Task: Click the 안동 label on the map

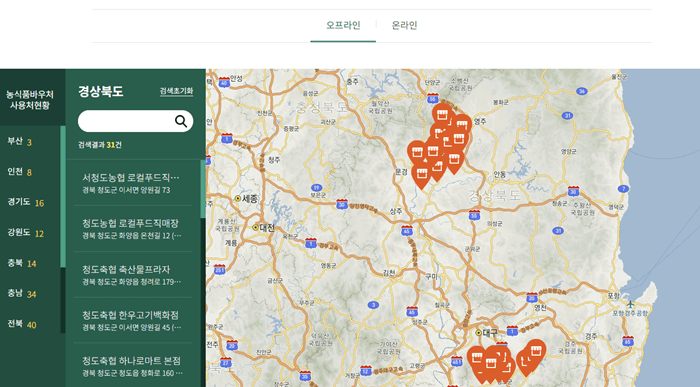Action: [500, 175]
